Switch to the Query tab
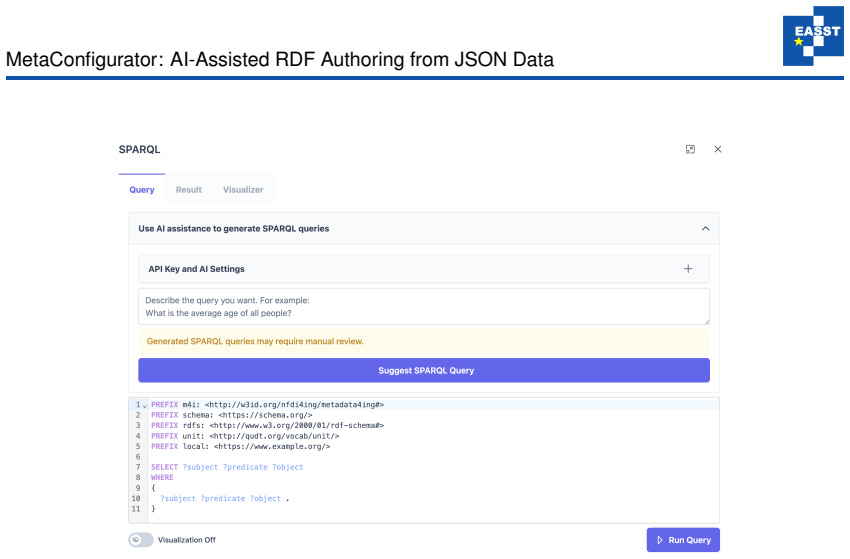This screenshot has height=559, width=850. point(141,190)
